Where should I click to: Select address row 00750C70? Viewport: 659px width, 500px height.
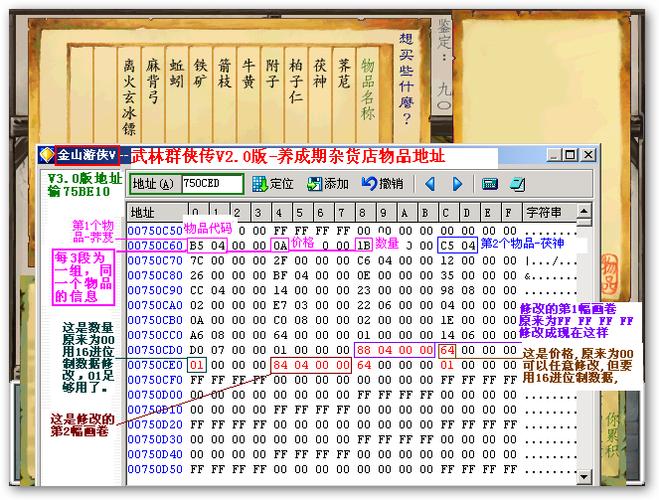click(x=155, y=261)
